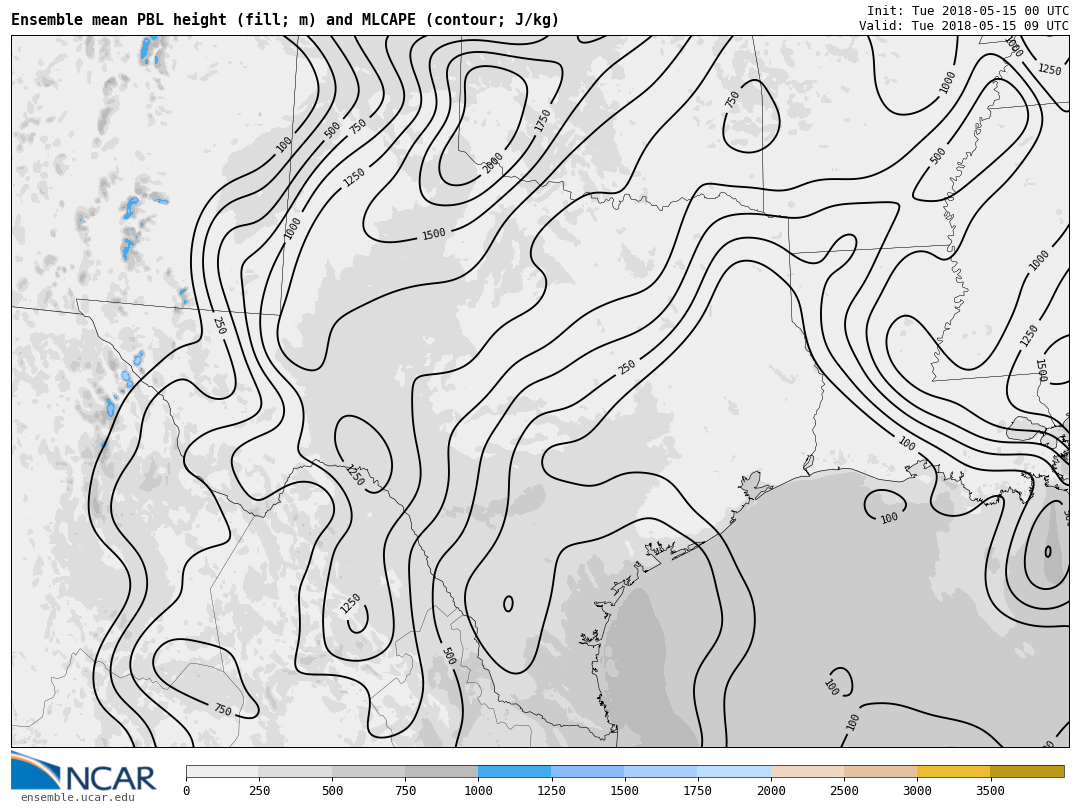Click the 3500 tick label on colorbar
Image resolution: width=1080 pixels, height=810 pixels.
pyautogui.click(x=990, y=791)
